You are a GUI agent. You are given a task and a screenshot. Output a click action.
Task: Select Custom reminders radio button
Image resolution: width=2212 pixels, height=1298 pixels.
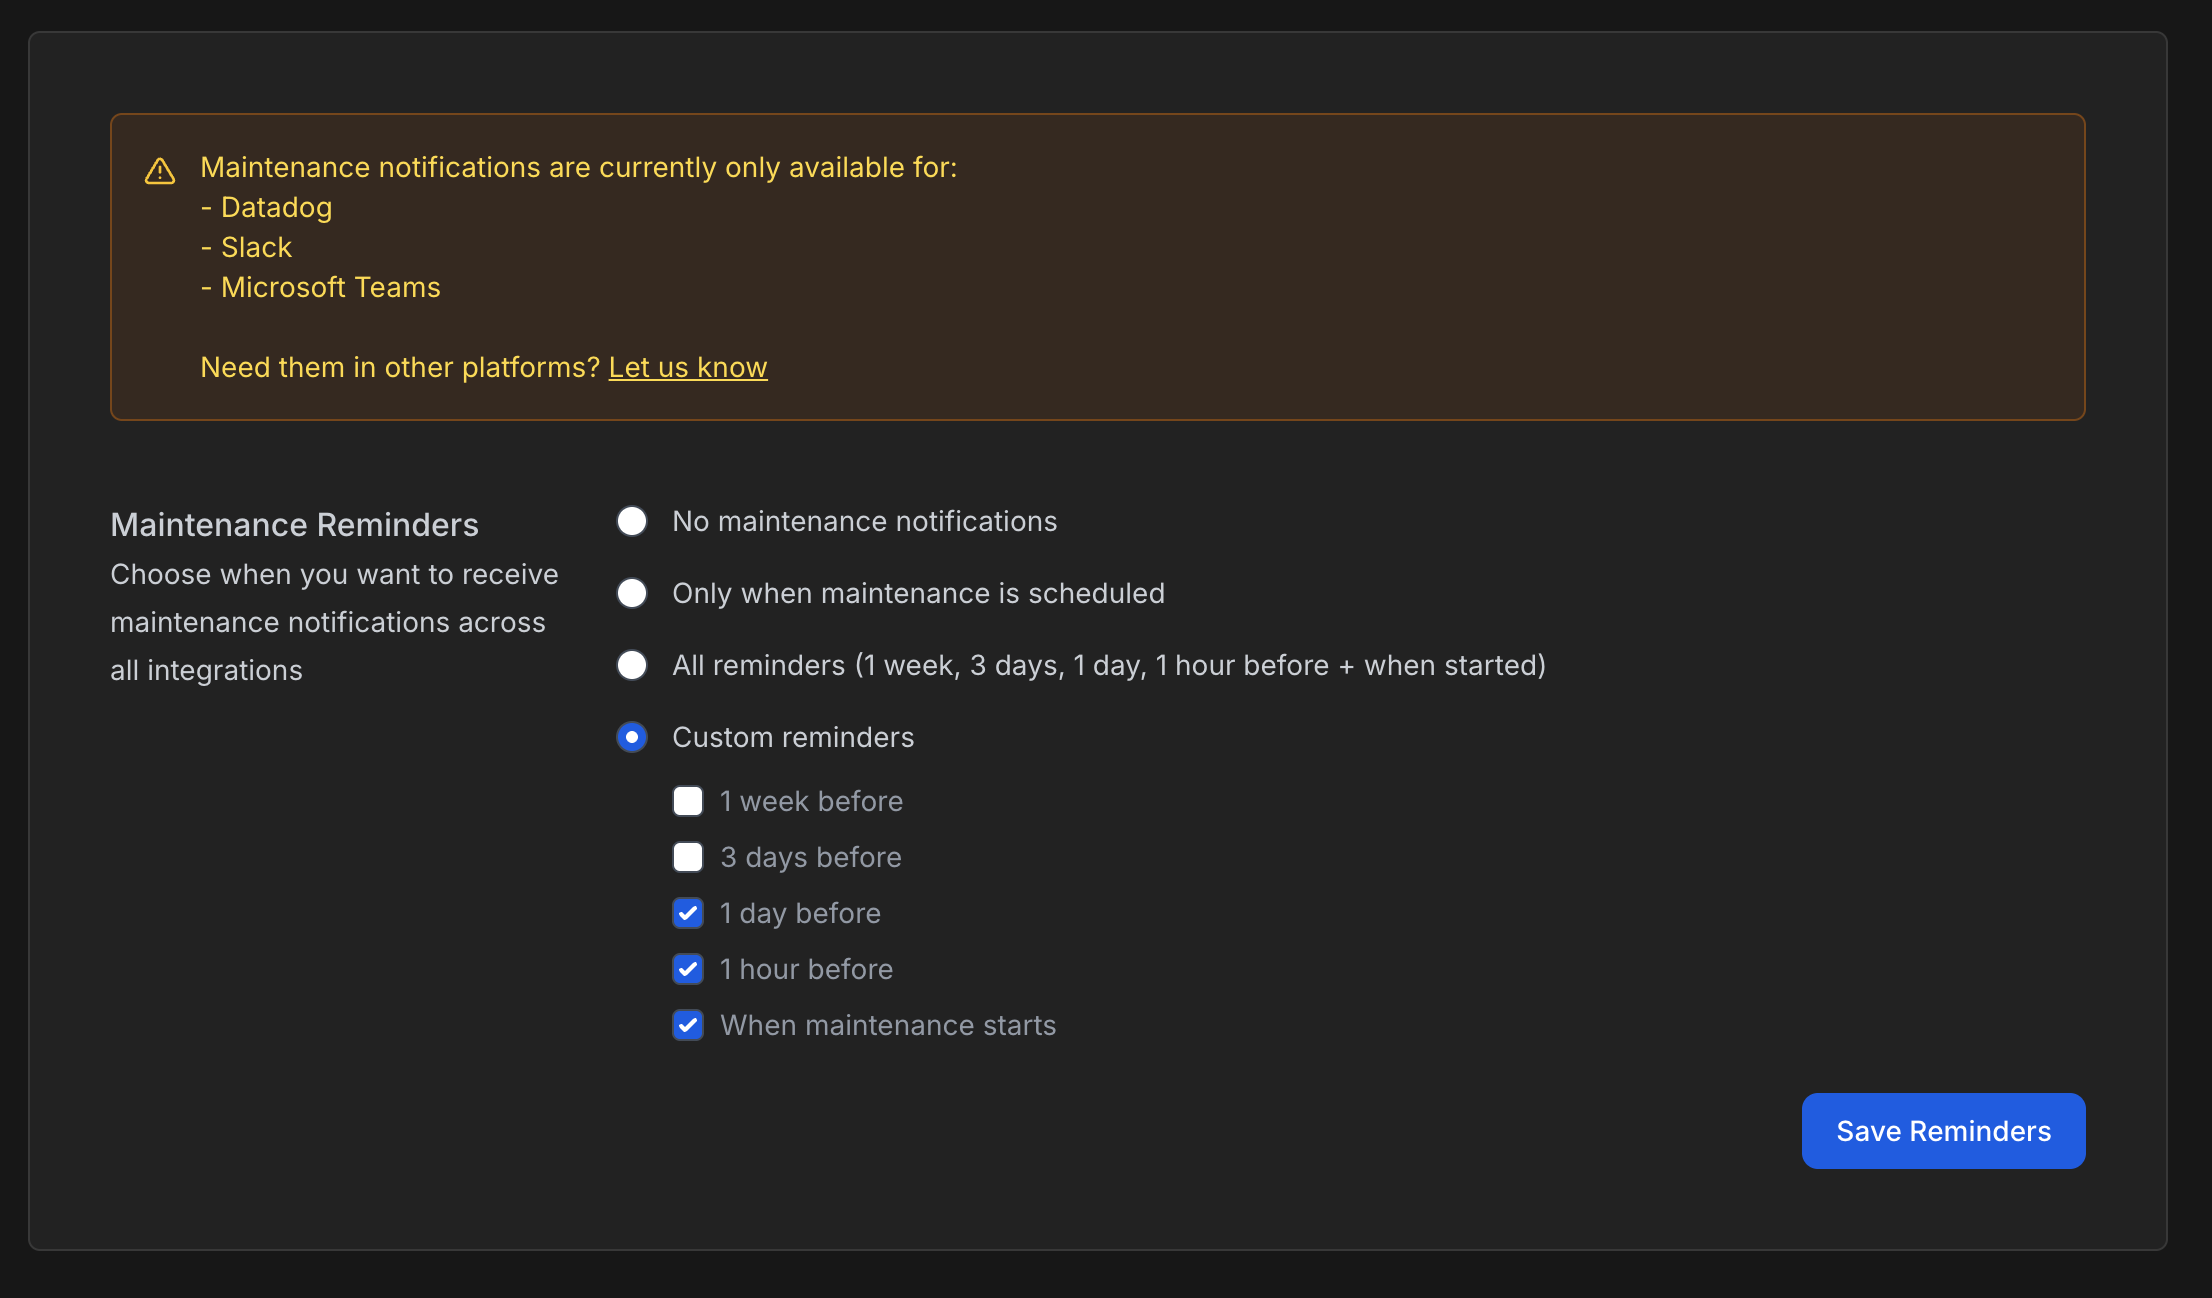pyautogui.click(x=632, y=737)
